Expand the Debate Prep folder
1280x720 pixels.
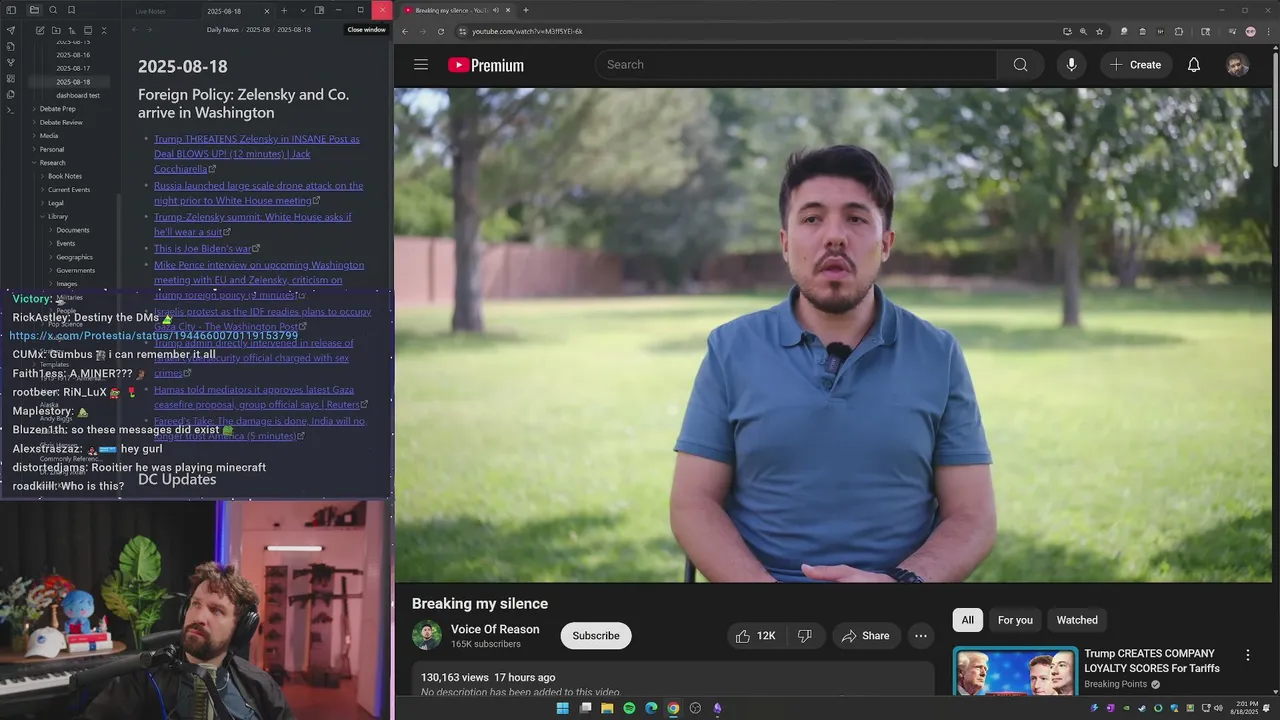coord(57,109)
